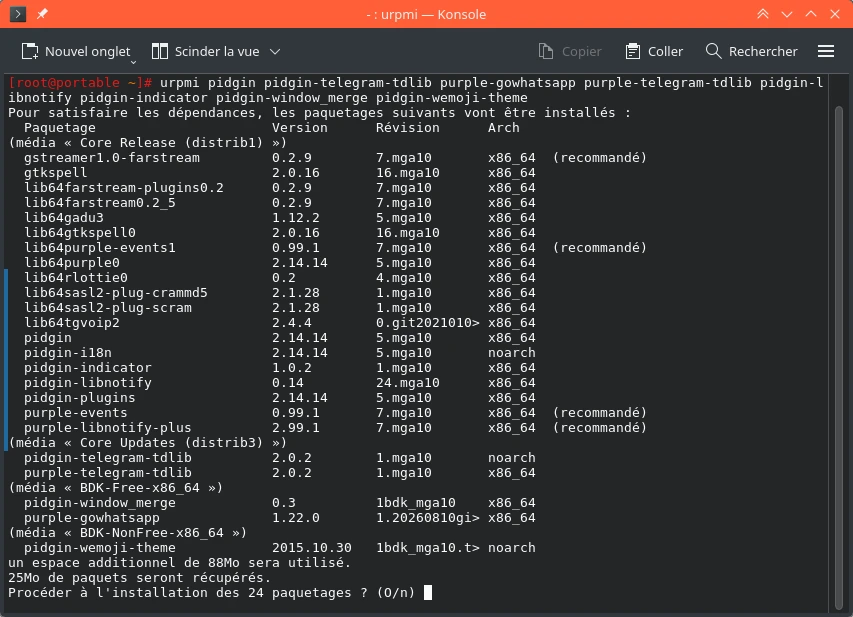Click lib64sasl2-plug-crammd5 text
Viewport: 853px width, 617px height.
pos(115,293)
